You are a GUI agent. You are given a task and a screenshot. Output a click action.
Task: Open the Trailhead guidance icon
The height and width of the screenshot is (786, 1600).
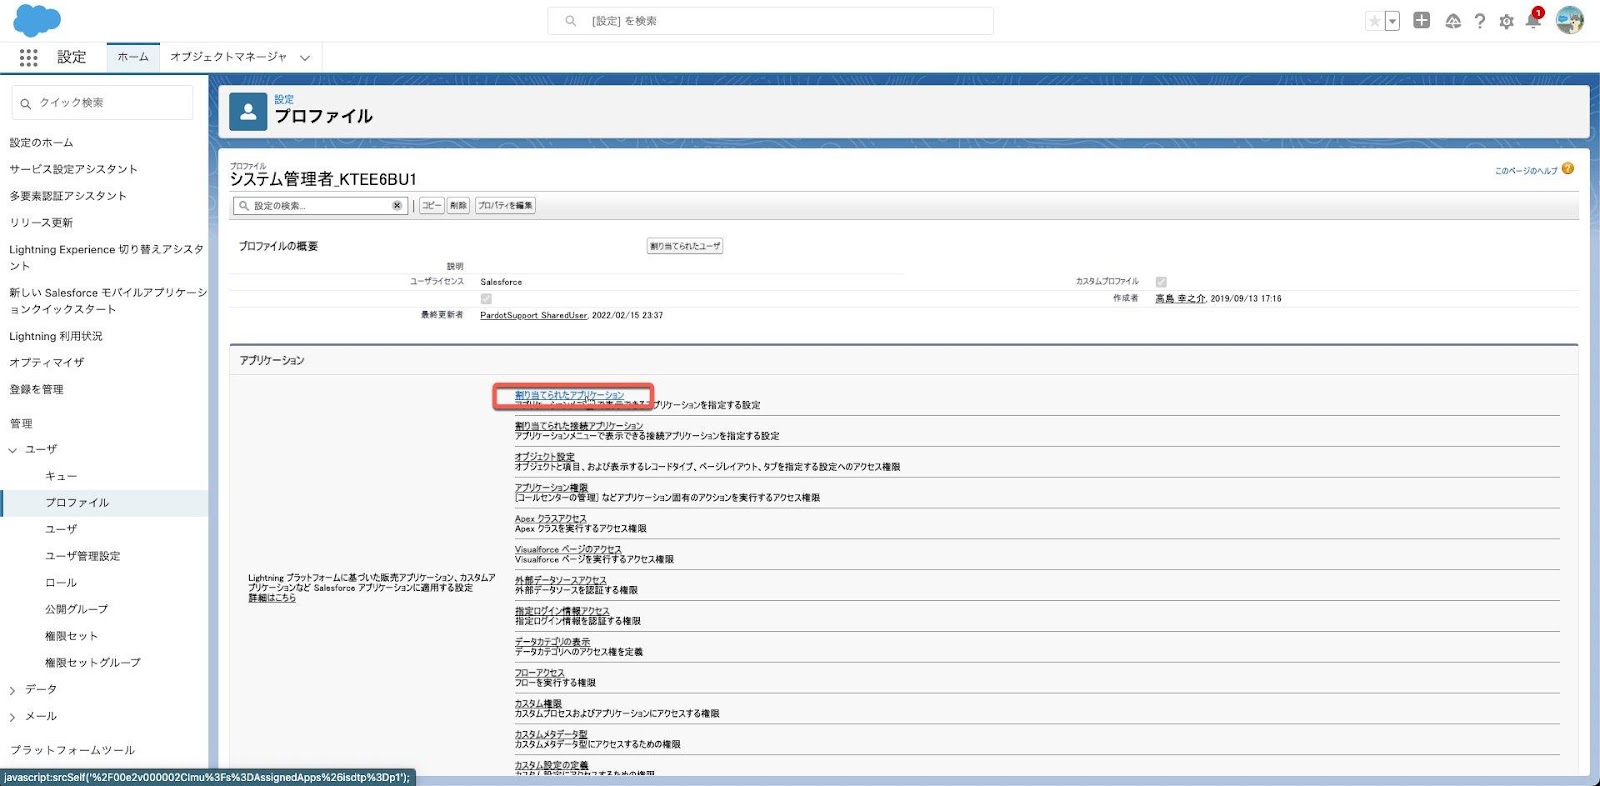(1453, 21)
